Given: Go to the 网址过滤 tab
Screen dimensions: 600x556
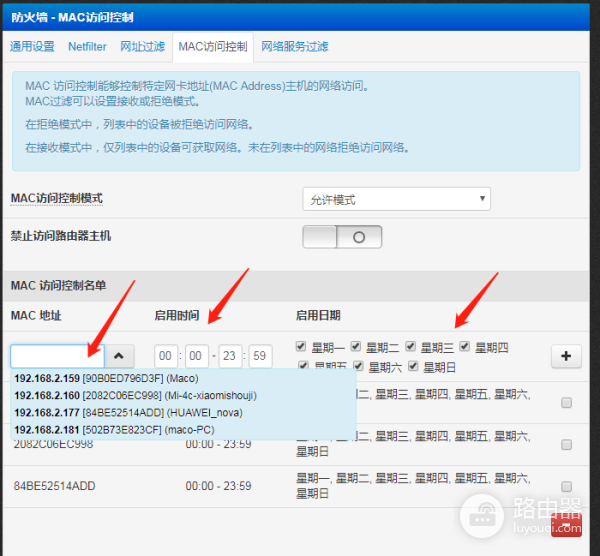Looking at the screenshot, I should [x=141, y=47].
